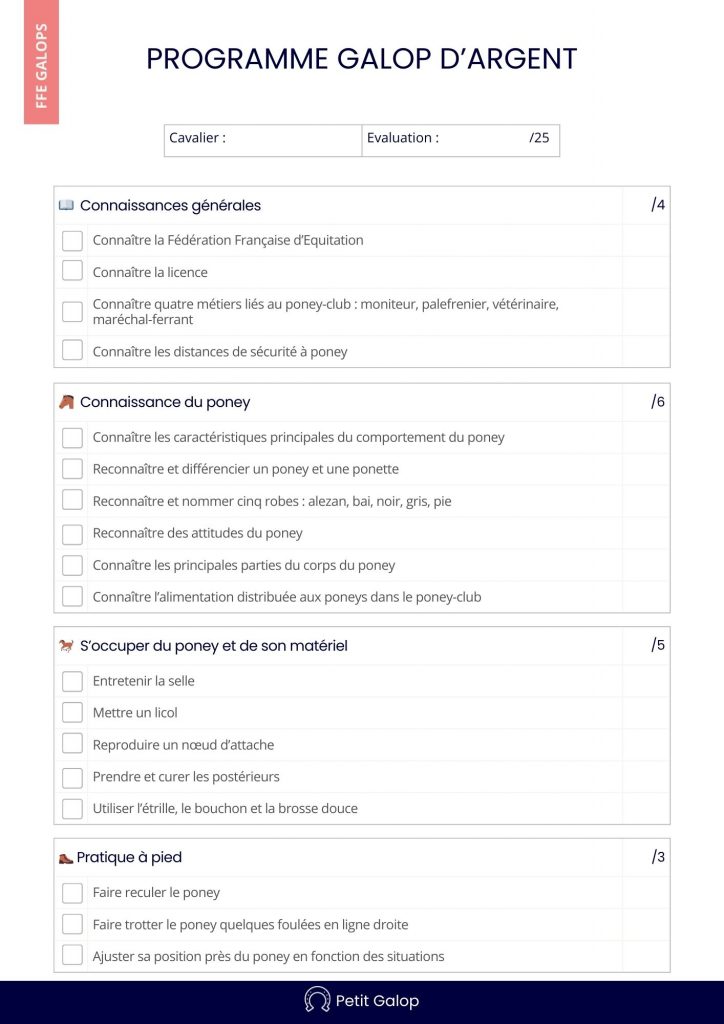
Task: Check the Faire reculer le poney box
Action: (x=72, y=893)
